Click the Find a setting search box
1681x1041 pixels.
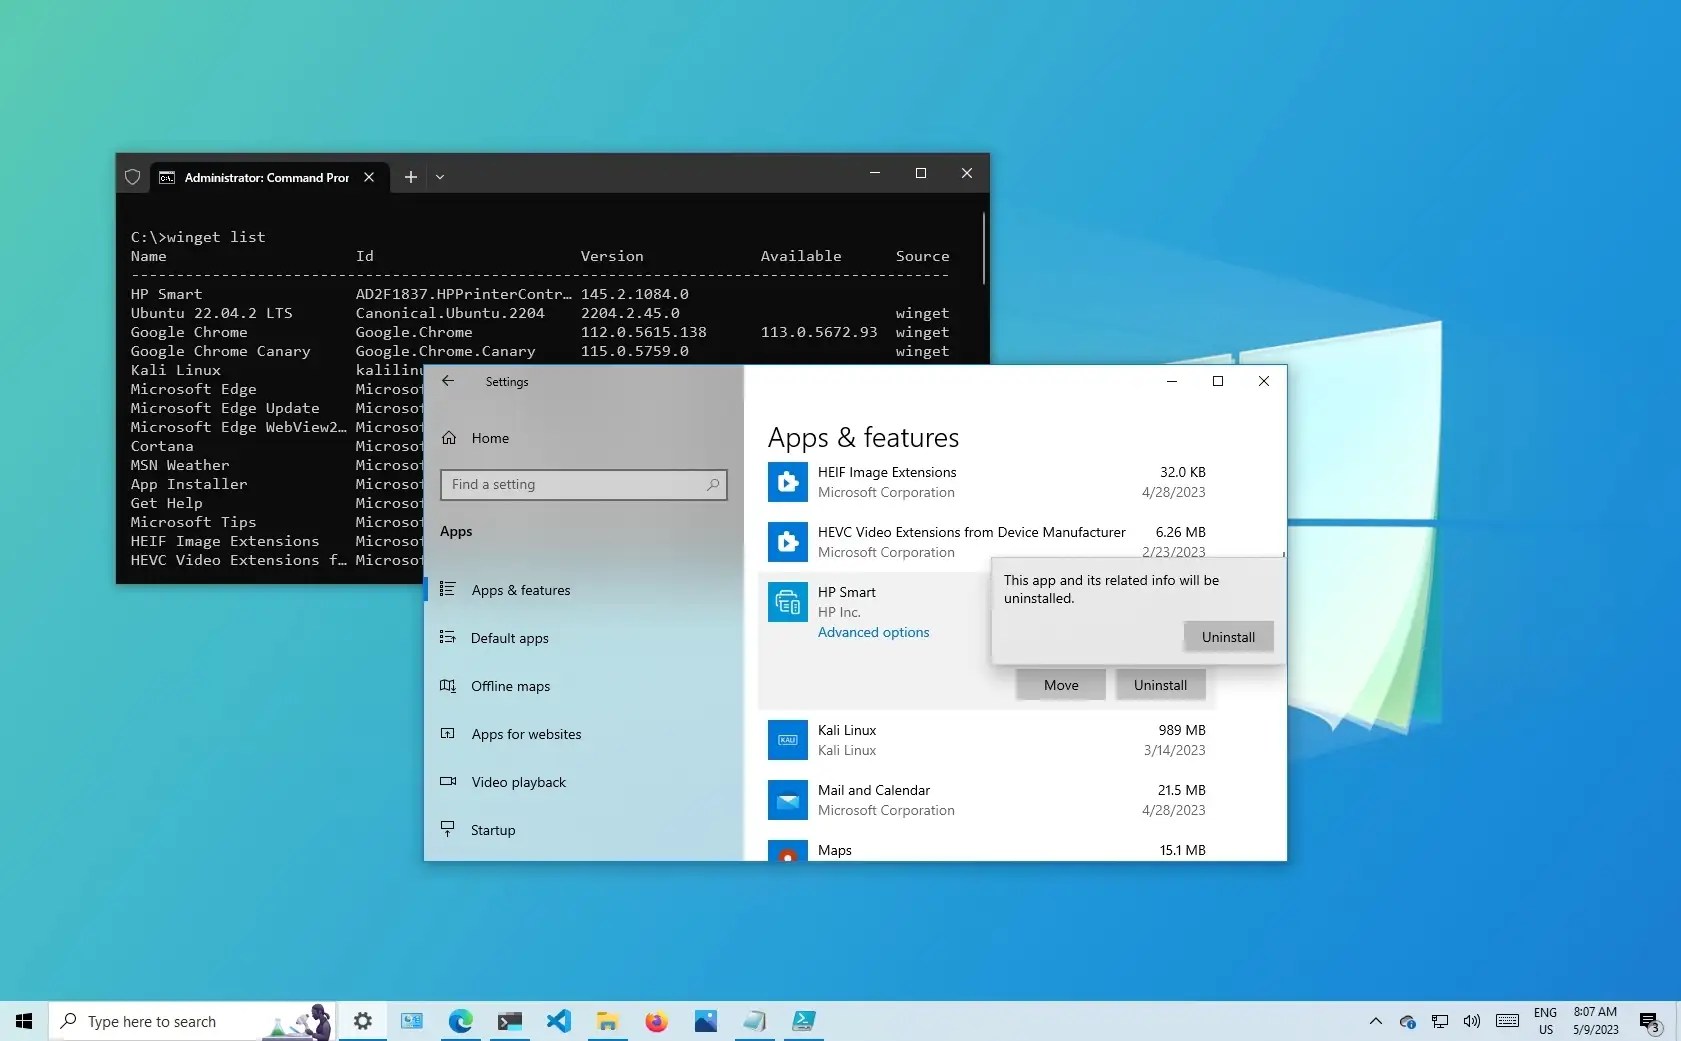coord(583,484)
